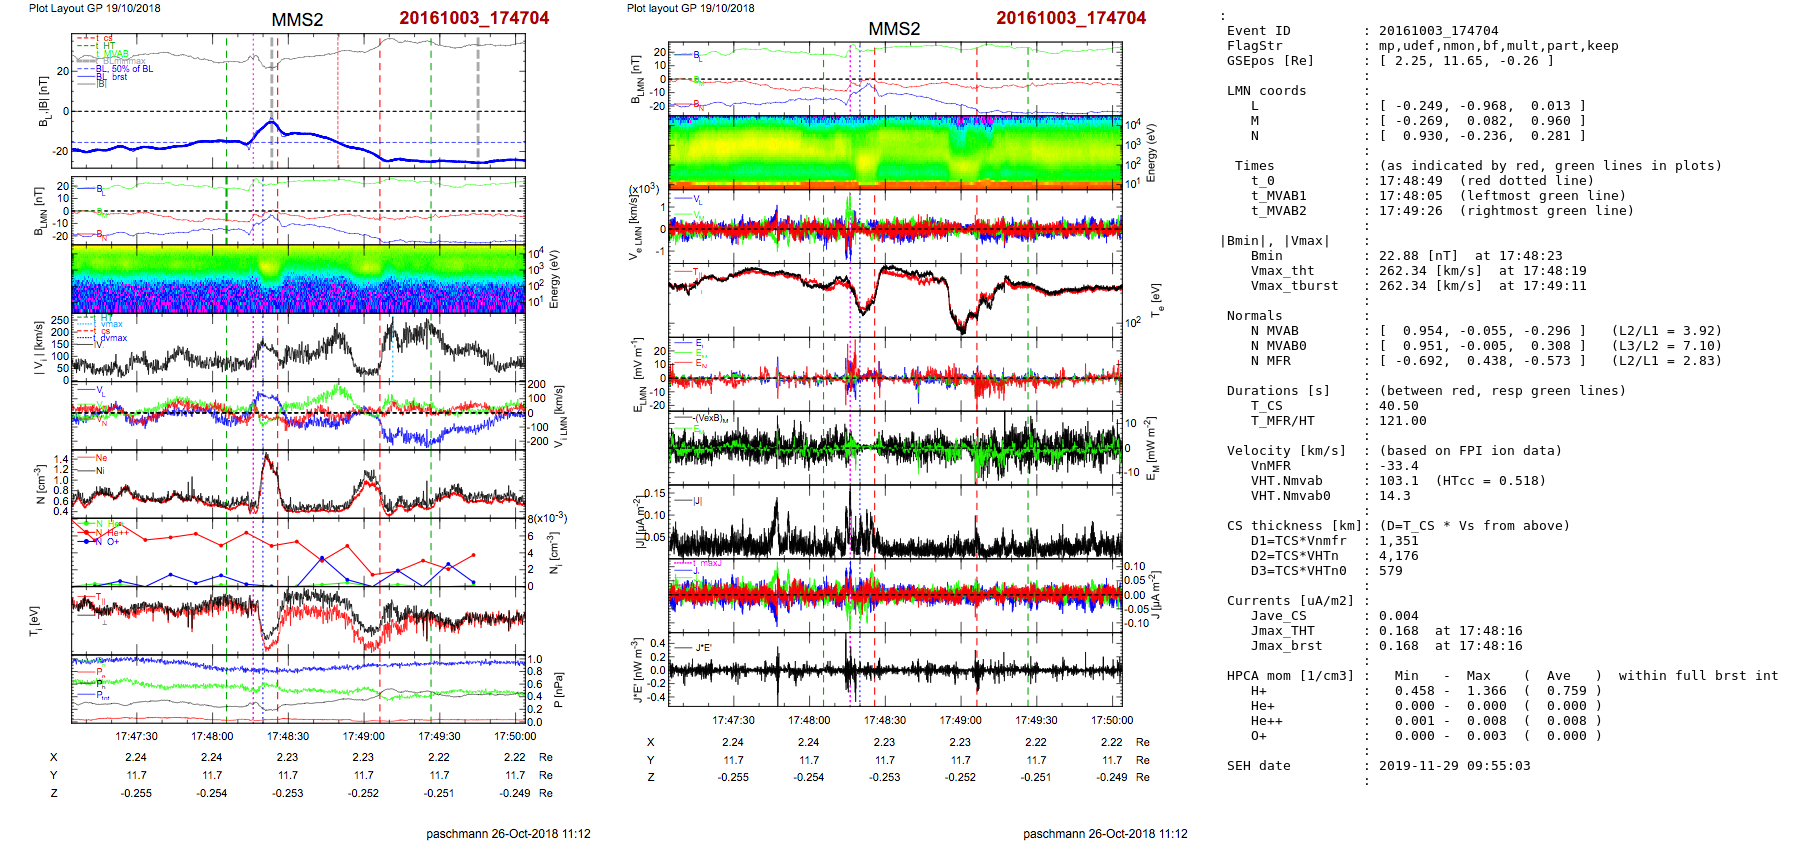This screenshot has width=1804, height=841.
Task: Click the 'Jmax_brst' row label
Action: tap(1286, 646)
